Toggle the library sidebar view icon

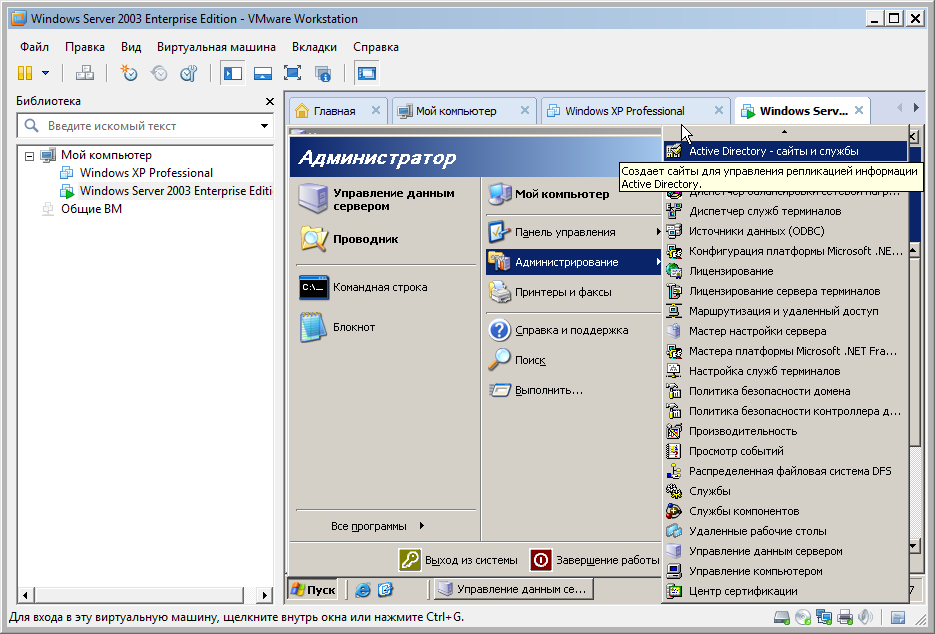(233, 73)
